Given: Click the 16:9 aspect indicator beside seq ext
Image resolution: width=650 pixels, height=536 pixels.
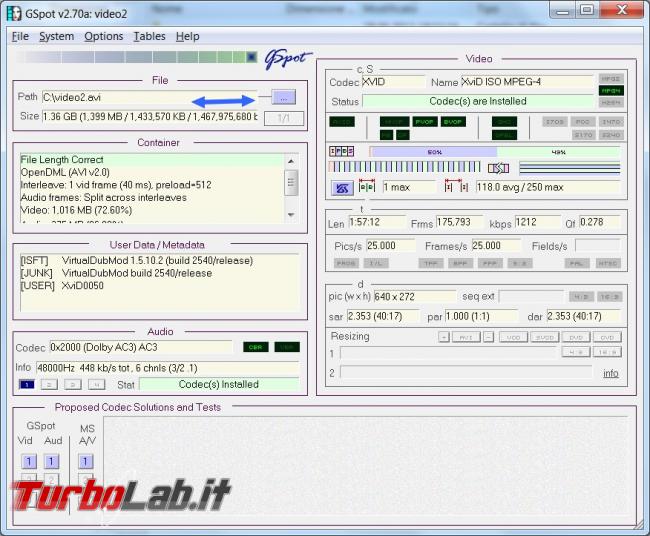Looking at the screenshot, I should (x=610, y=297).
